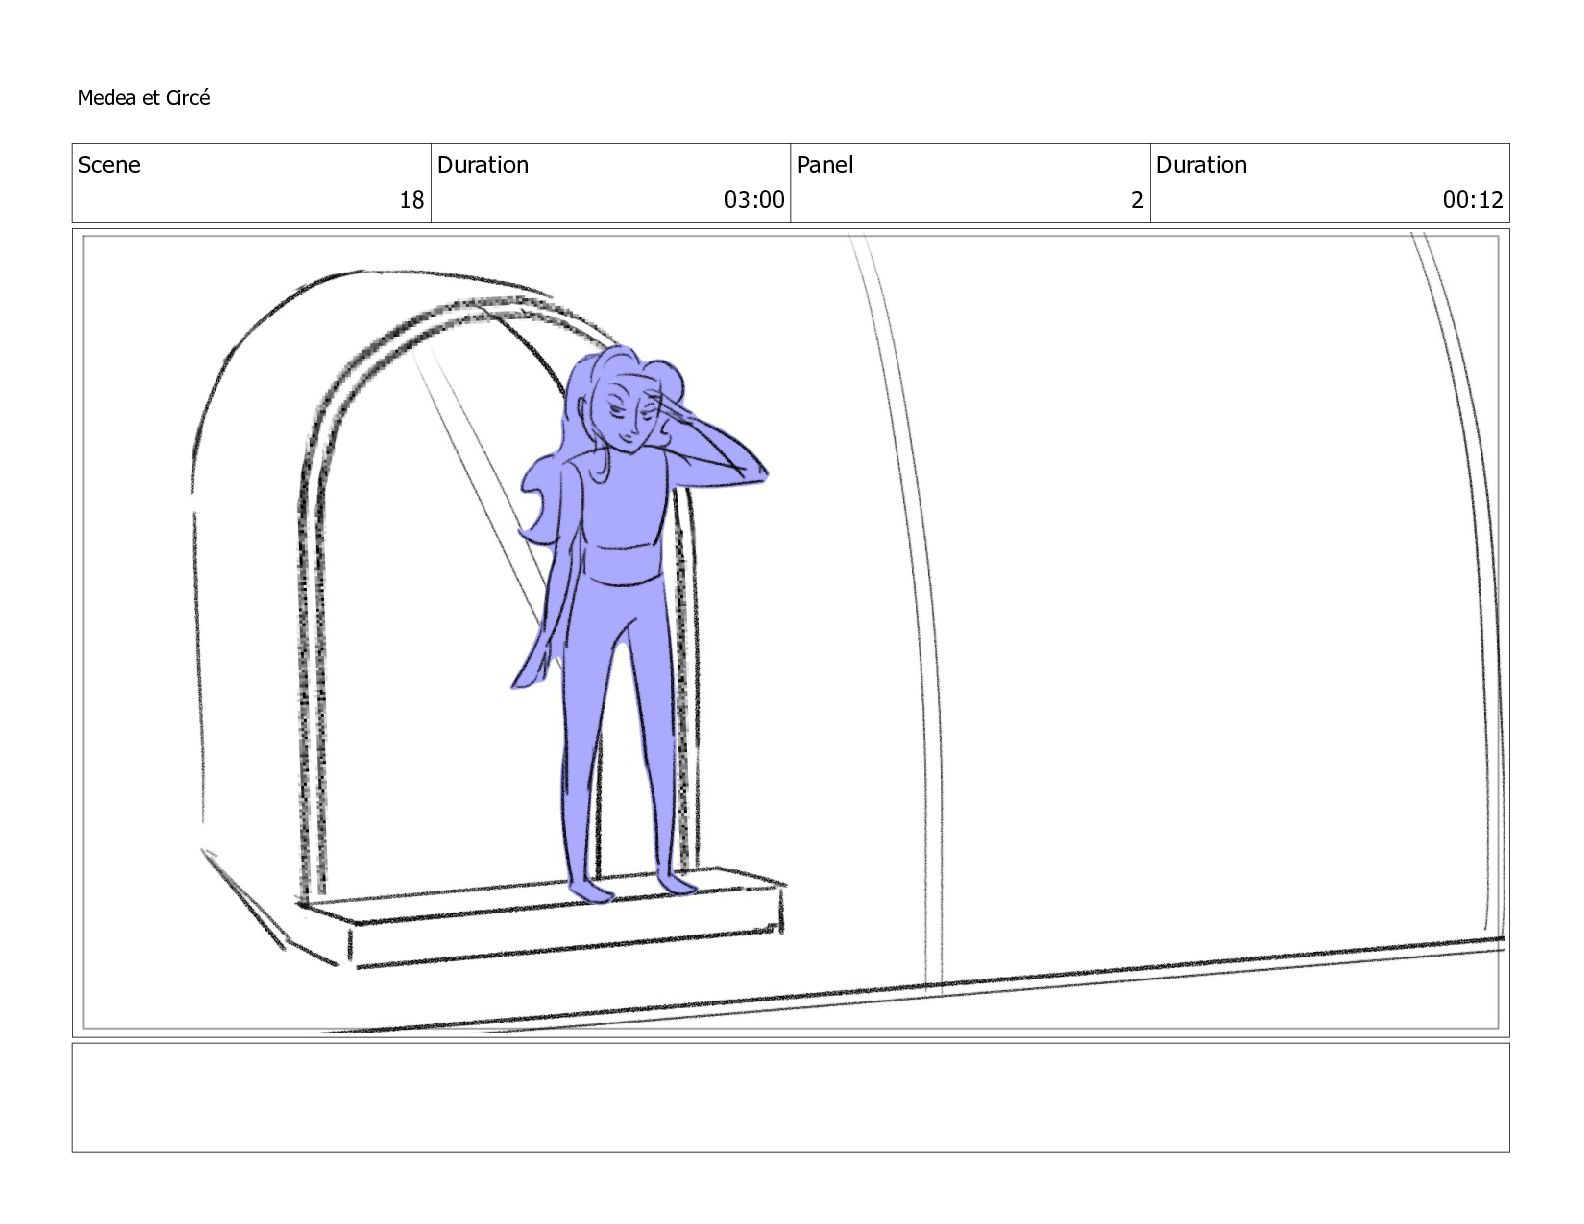Click the "Scene" header label

point(109,165)
